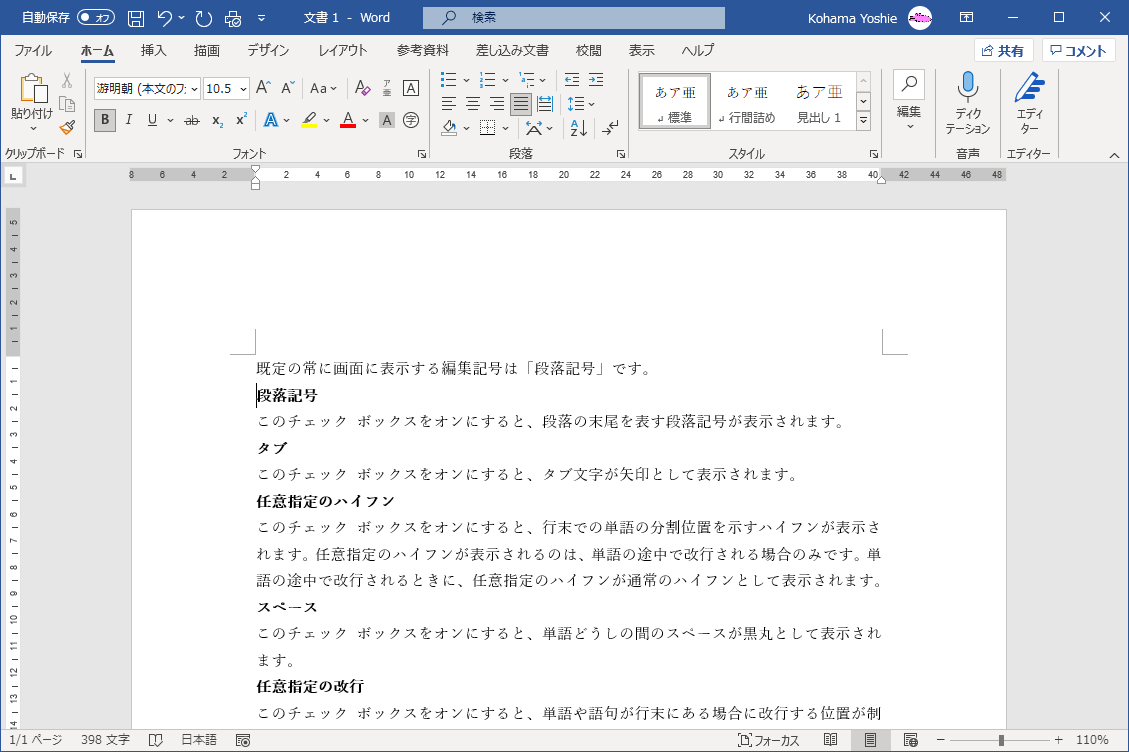
Task: Decrease font size with shrink font icon
Action: coord(287,88)
